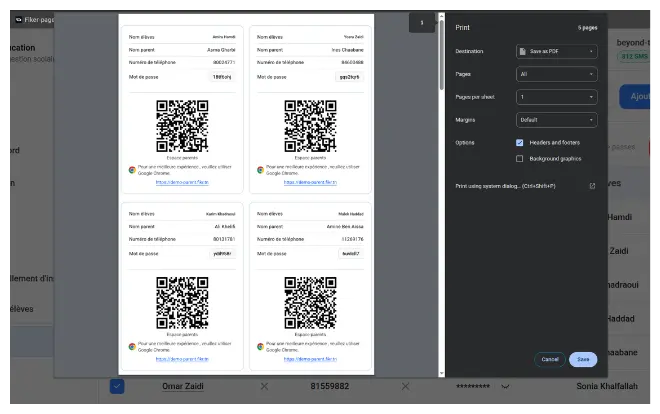Click phone number '81559882' in background table

point(330,386)
